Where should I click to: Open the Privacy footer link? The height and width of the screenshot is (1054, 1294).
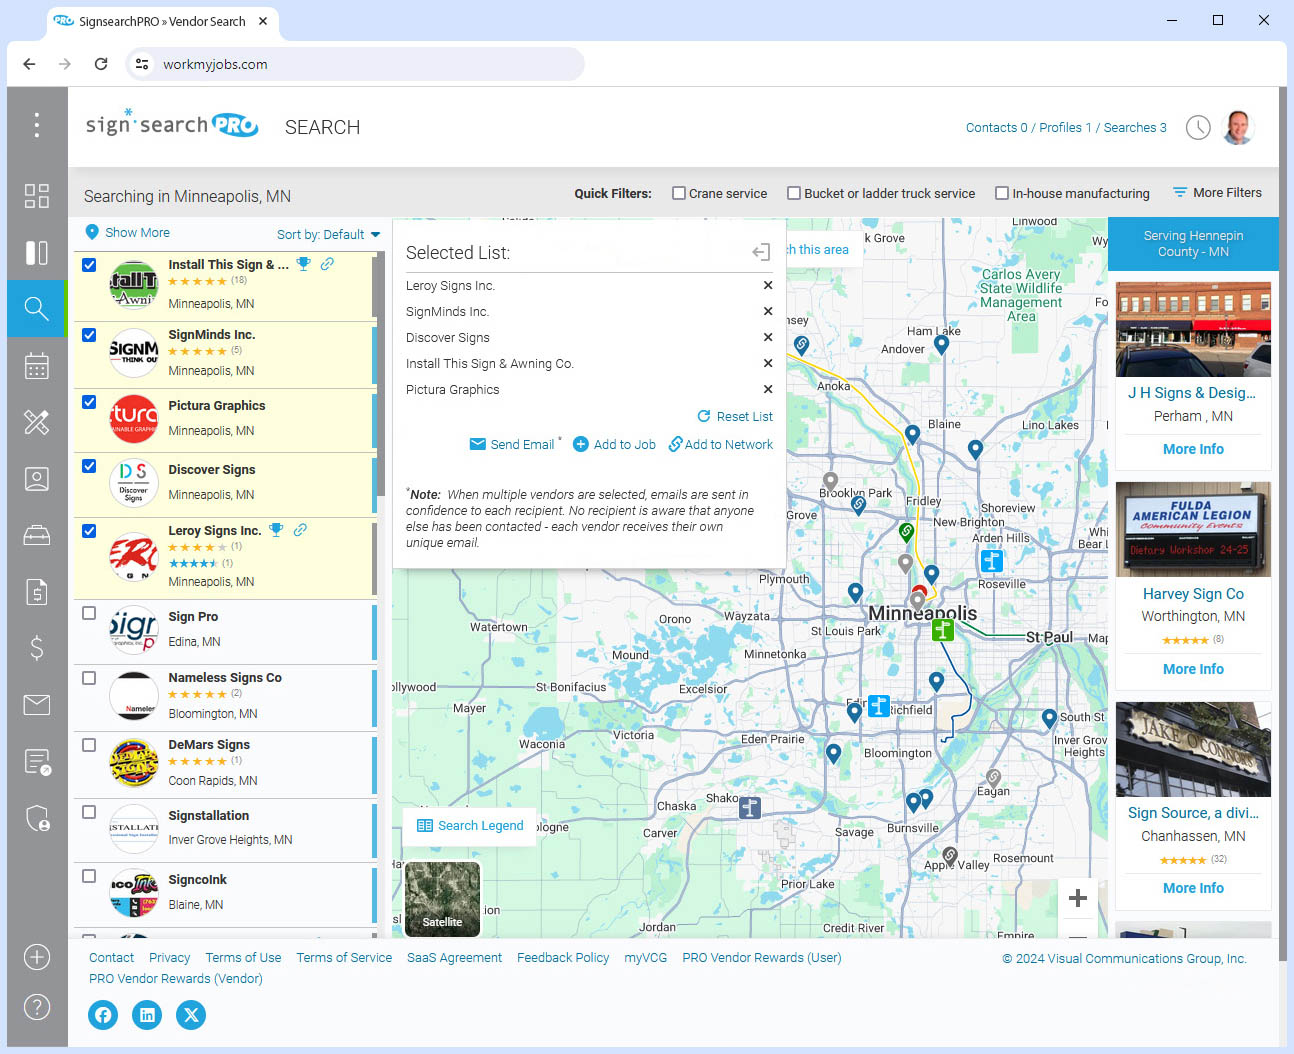(169, 957)
